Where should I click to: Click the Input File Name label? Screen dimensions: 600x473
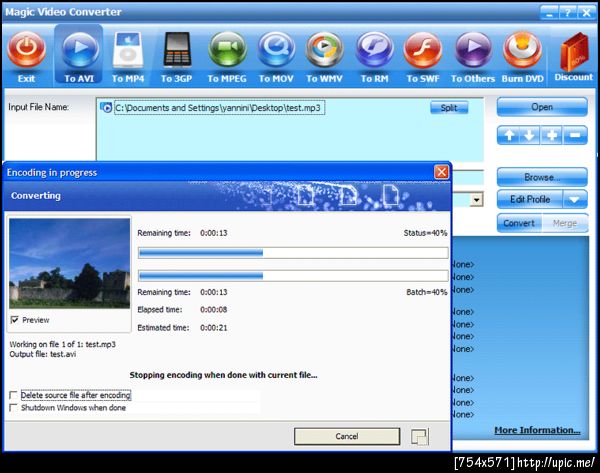(x=38, y=107)
